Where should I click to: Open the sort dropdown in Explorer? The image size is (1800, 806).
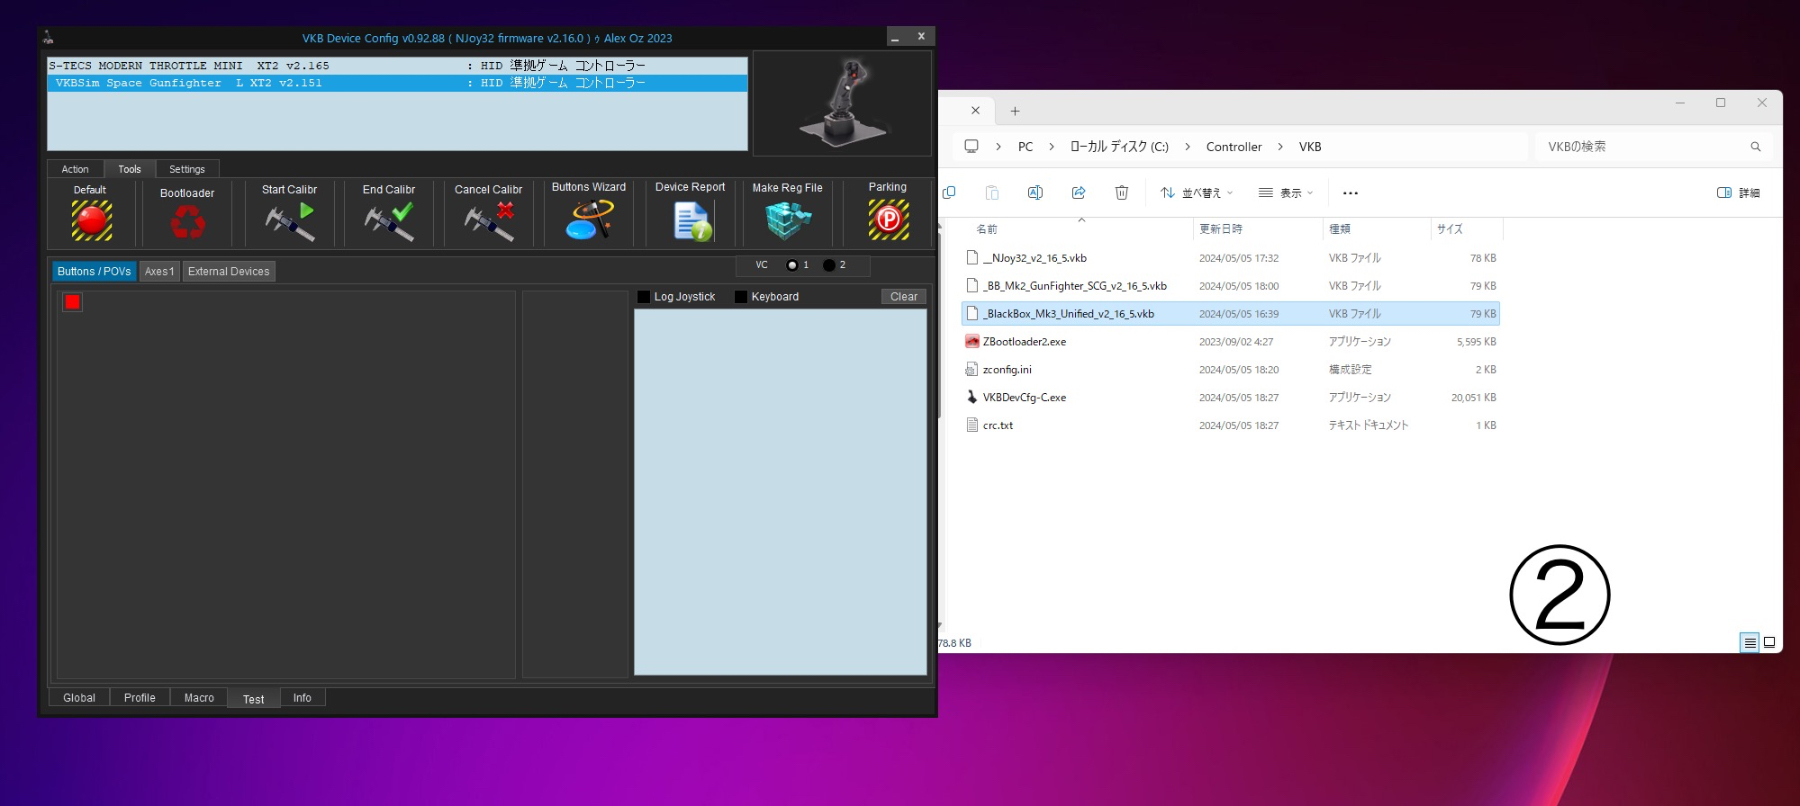tap(1197, 193)
